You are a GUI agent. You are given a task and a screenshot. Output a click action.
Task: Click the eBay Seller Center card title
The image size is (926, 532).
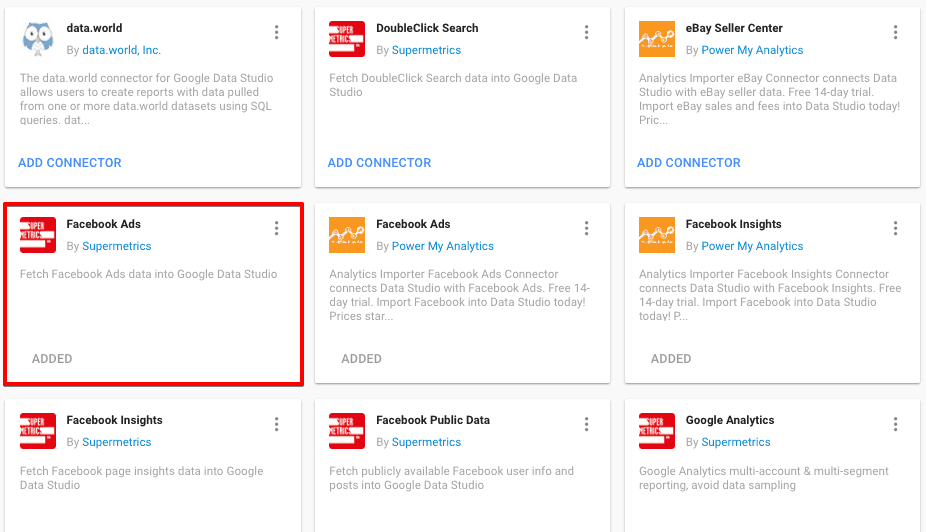(734, 28)
